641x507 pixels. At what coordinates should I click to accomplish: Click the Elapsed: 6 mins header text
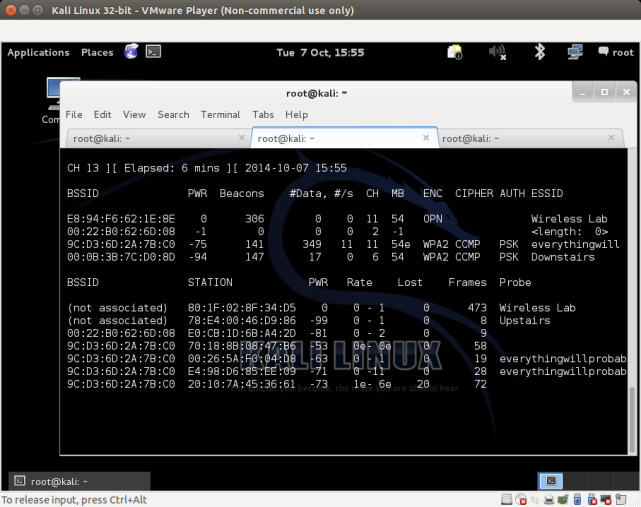pyautogui.click(x=172, y=168)
